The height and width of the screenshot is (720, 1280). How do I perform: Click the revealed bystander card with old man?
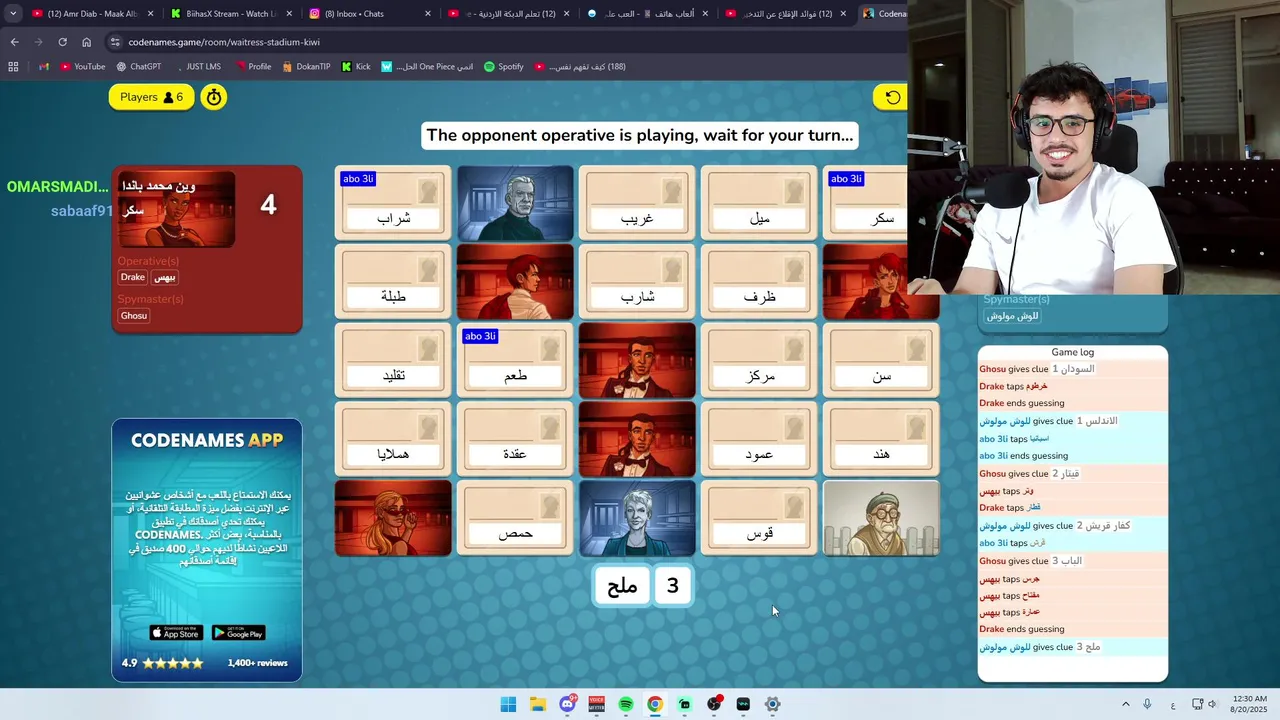click(881, 518)
